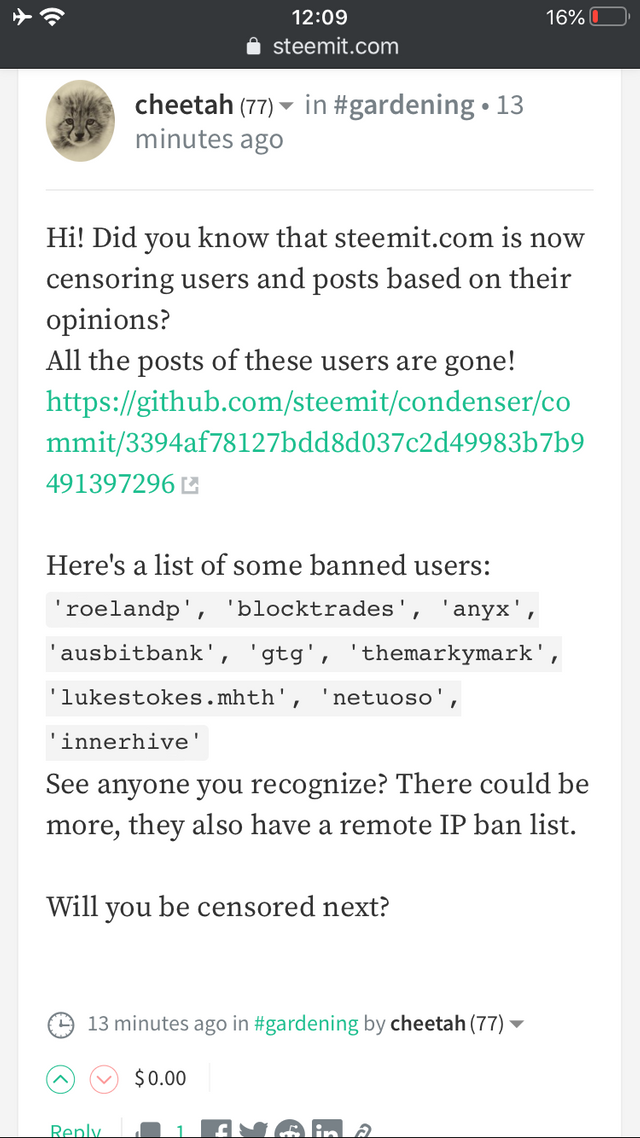The width and height of the screenshot is (640, 1138).
Task: Tap the clock timestamp icon
Action: 61,1025
